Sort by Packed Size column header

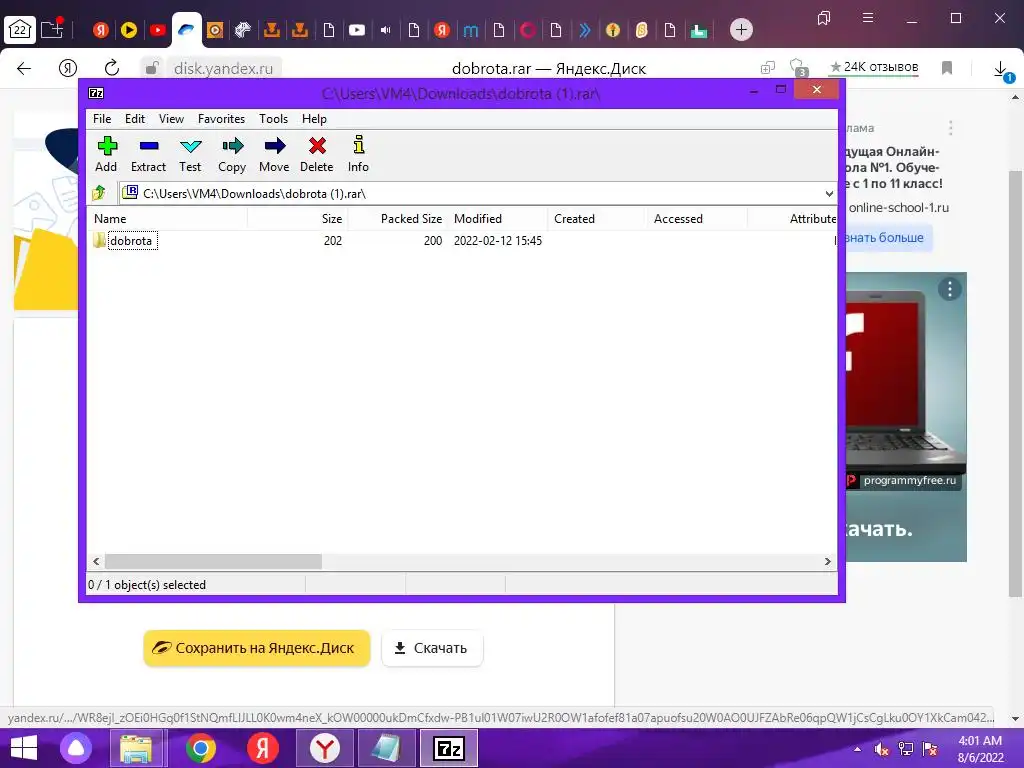(x=398, y=219)
